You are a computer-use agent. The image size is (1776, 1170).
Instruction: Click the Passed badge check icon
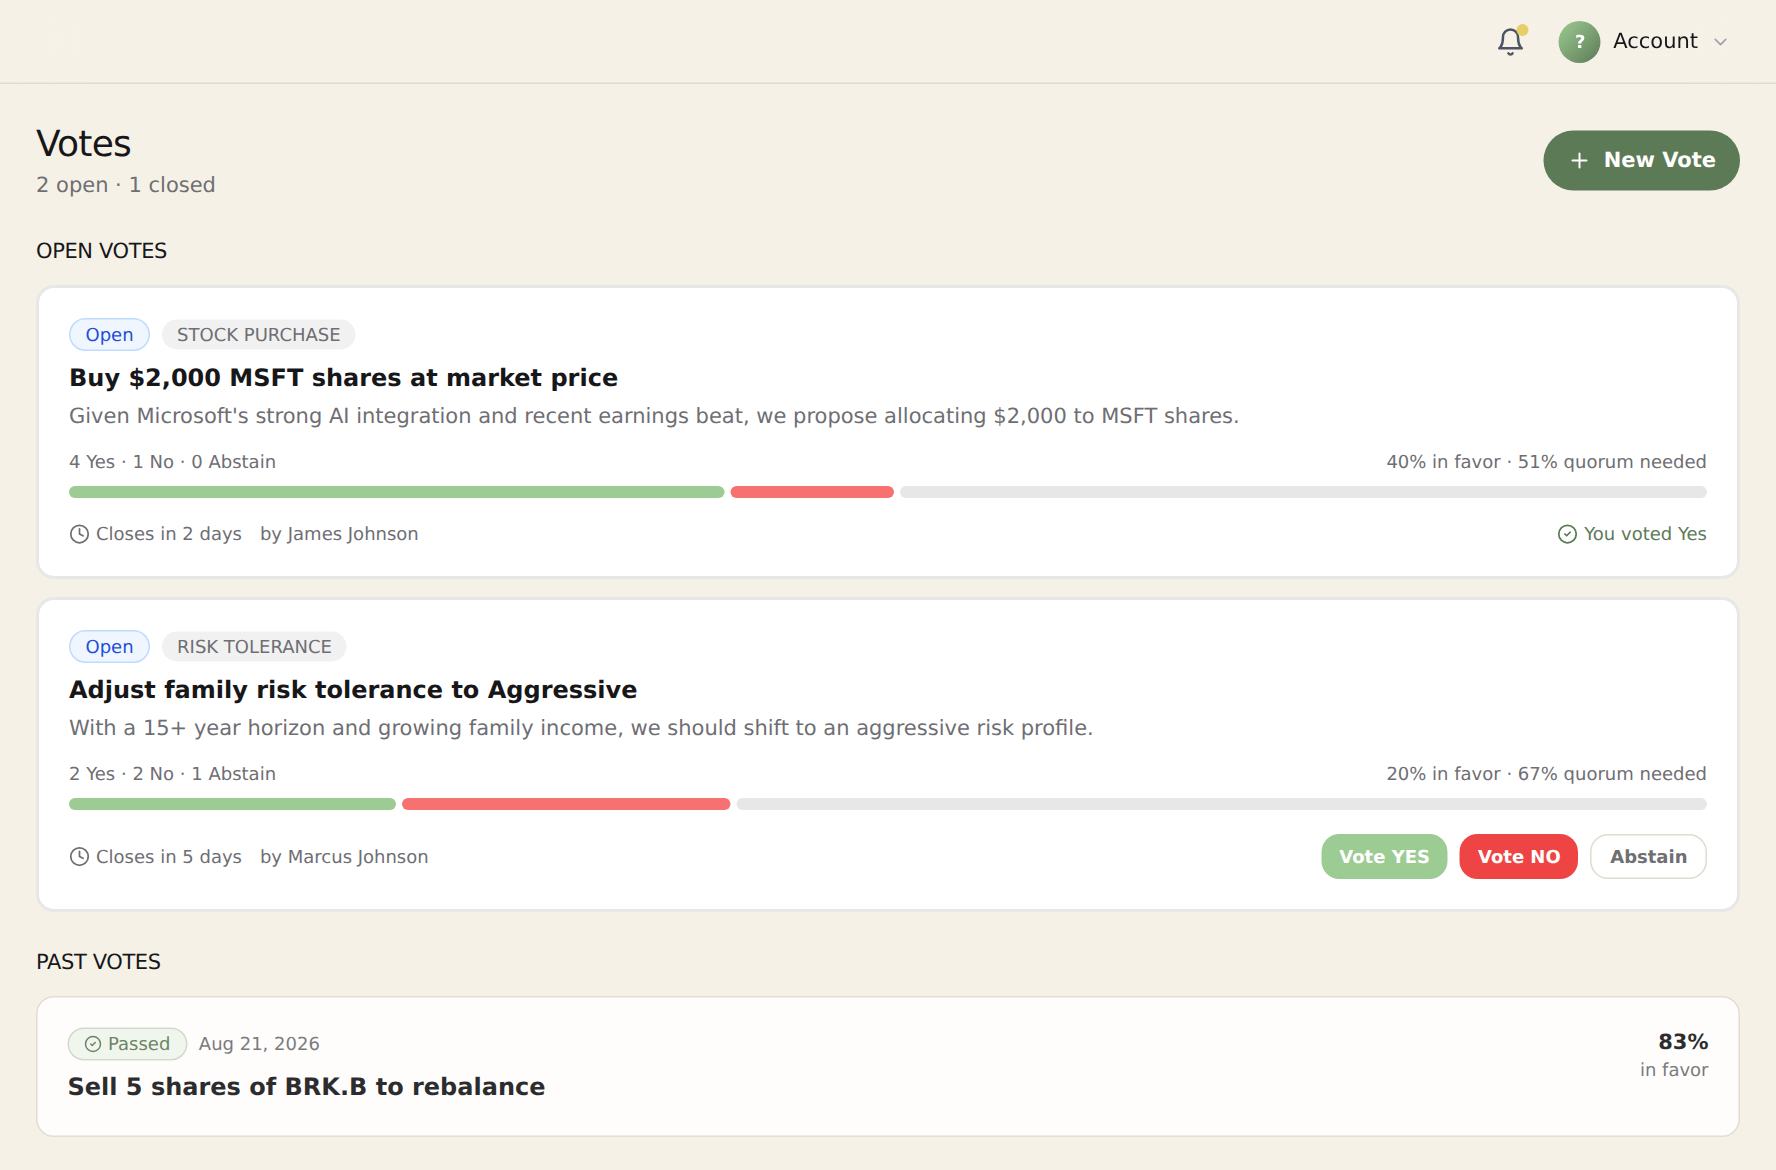pos(93,1044)
